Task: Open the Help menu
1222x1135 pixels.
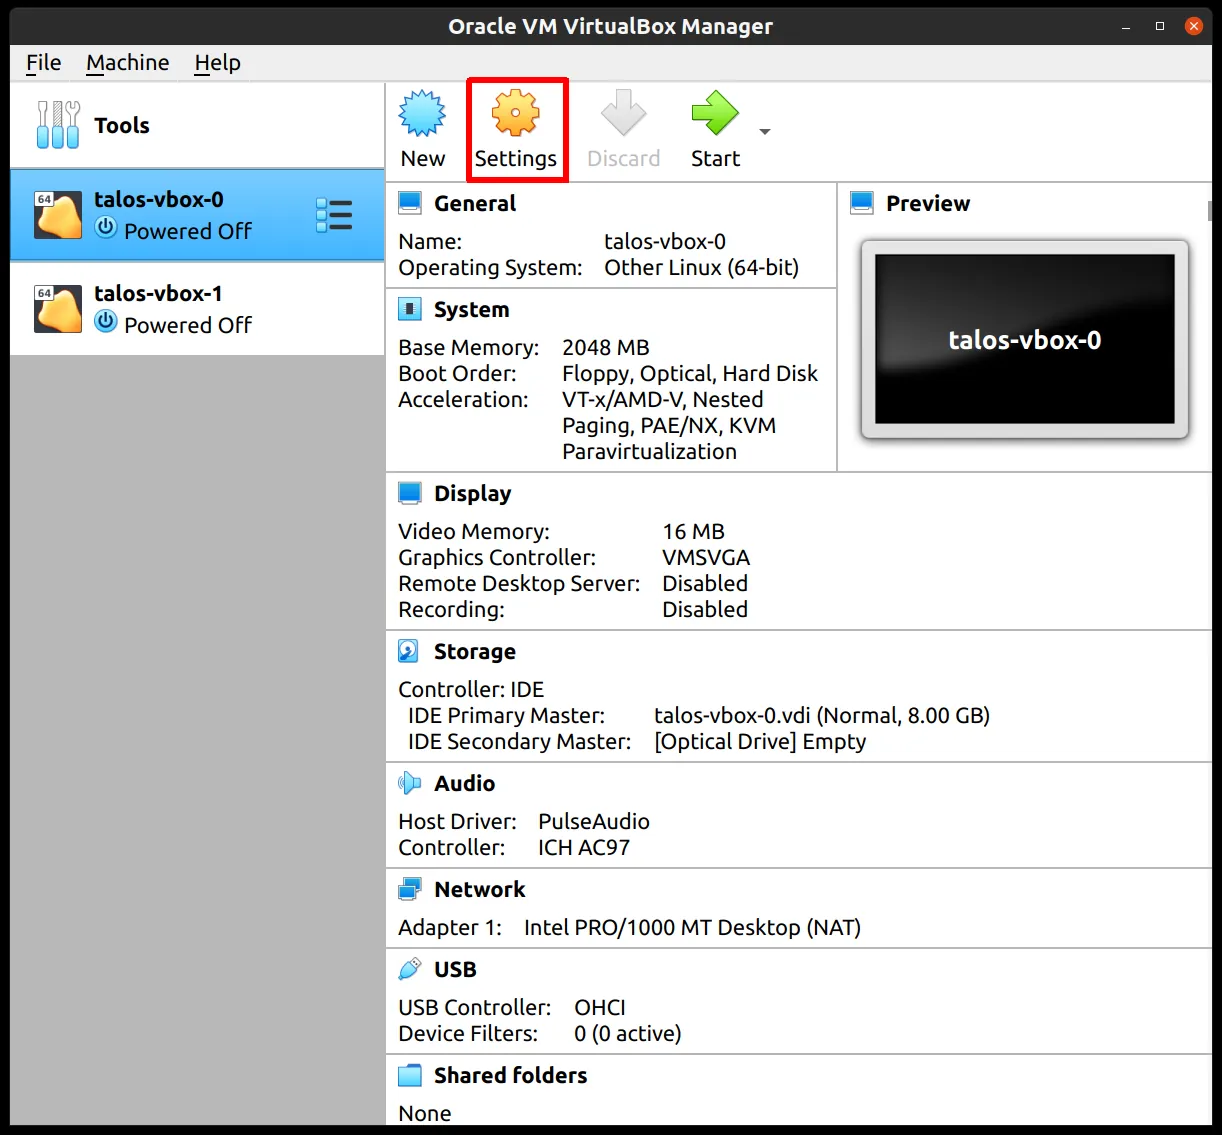Action: 217,63
